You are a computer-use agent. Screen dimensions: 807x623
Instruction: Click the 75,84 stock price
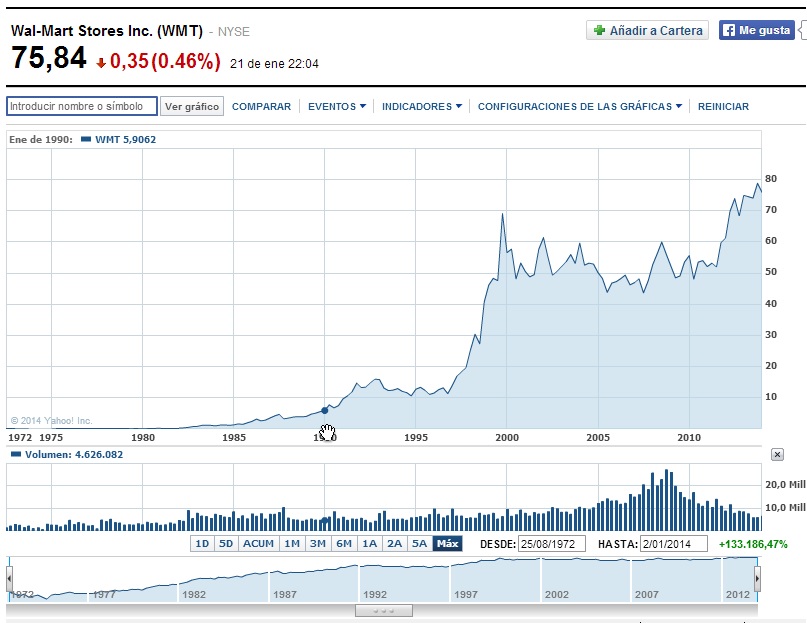click(x=49, y=58)
